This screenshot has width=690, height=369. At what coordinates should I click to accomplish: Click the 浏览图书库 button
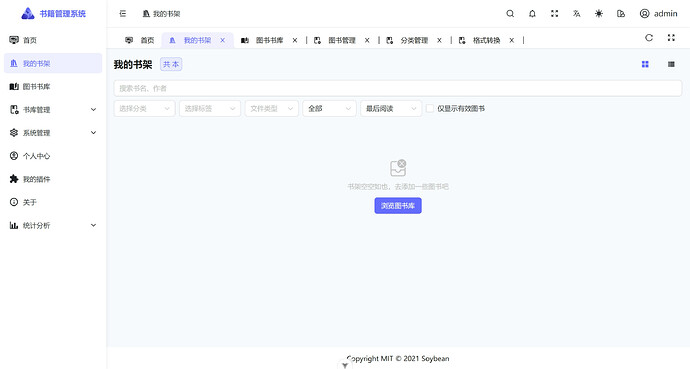(x=398, y=206)
